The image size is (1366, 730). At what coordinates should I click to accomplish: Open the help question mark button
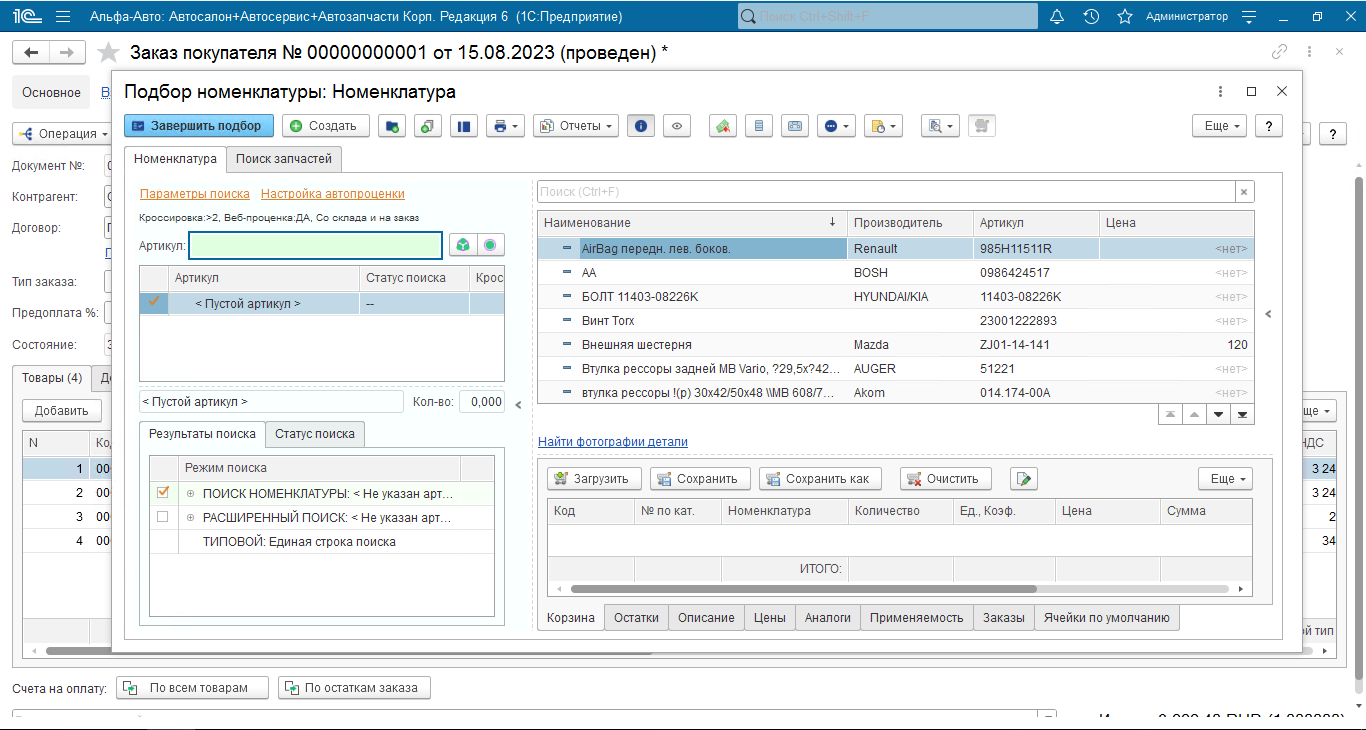tap(1269, 126)
